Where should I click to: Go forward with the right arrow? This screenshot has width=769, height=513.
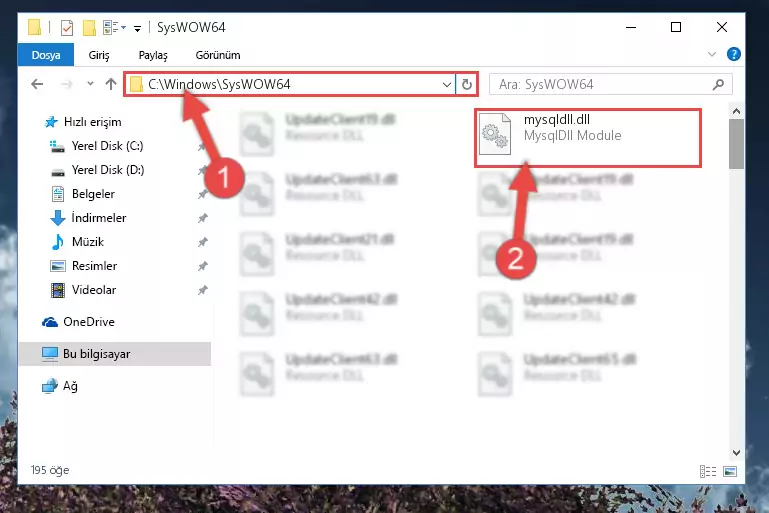point(67,84)
